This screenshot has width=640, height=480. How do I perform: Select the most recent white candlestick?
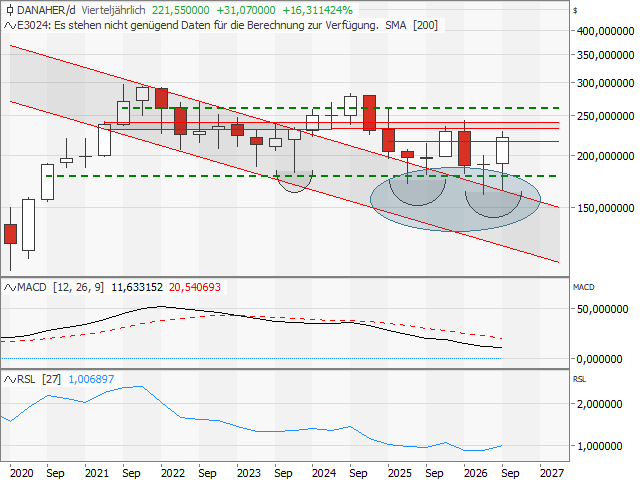pos(502,151)
